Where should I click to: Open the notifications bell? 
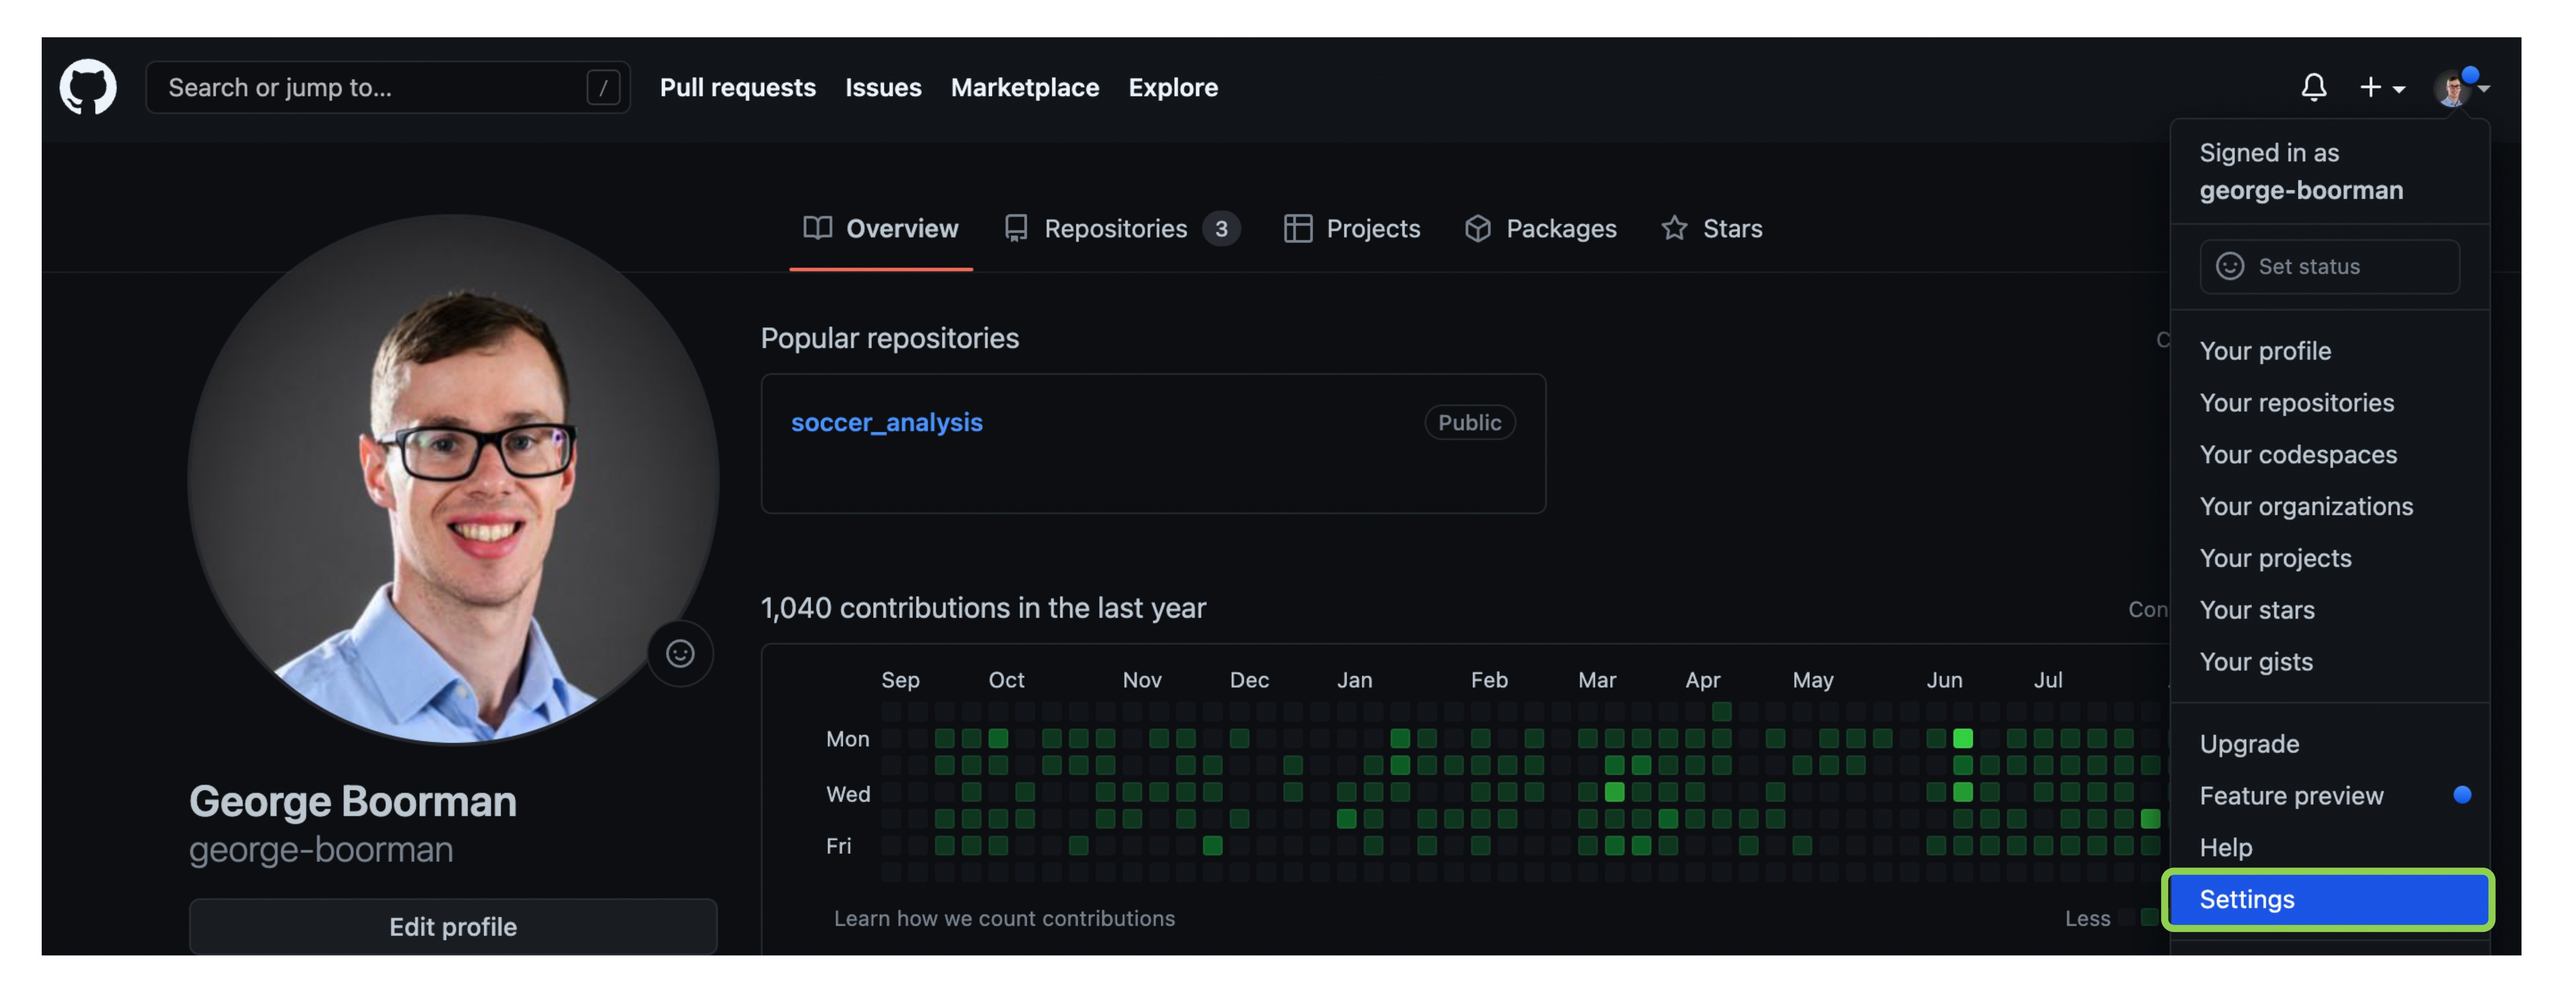(x=2313, y=87)
